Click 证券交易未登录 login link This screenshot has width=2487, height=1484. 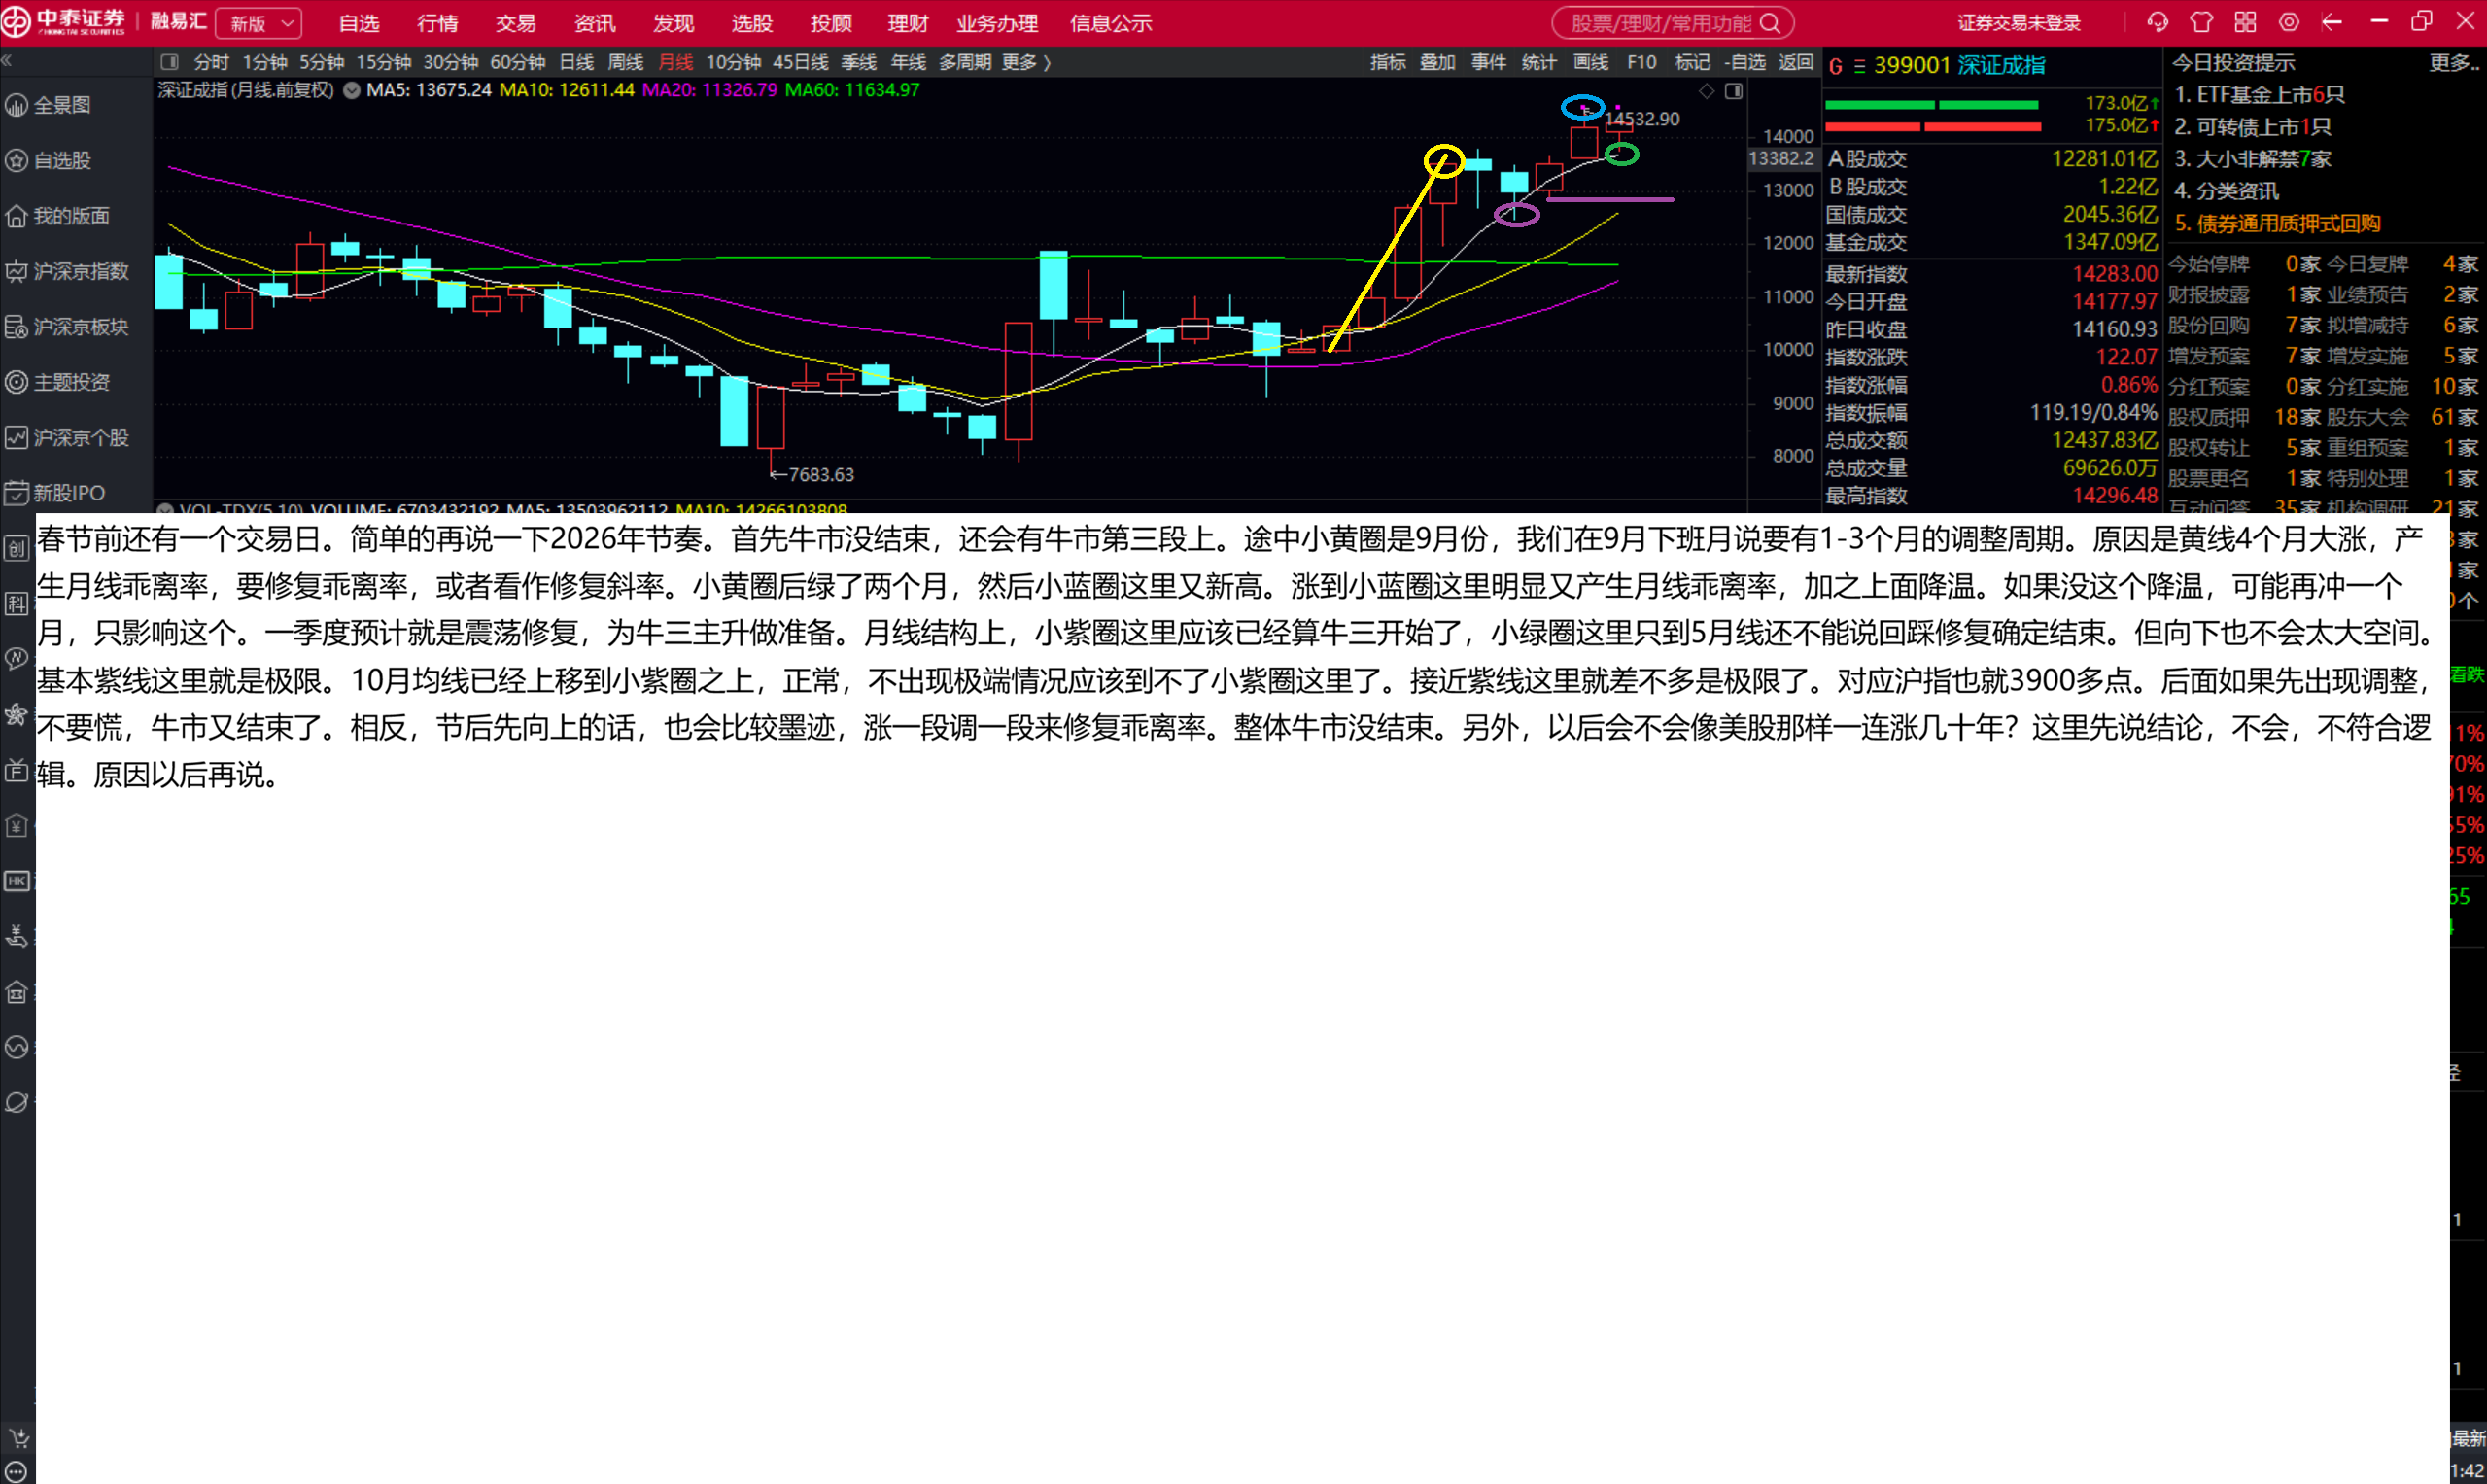pyautogui.click(x=2018, y=23)
